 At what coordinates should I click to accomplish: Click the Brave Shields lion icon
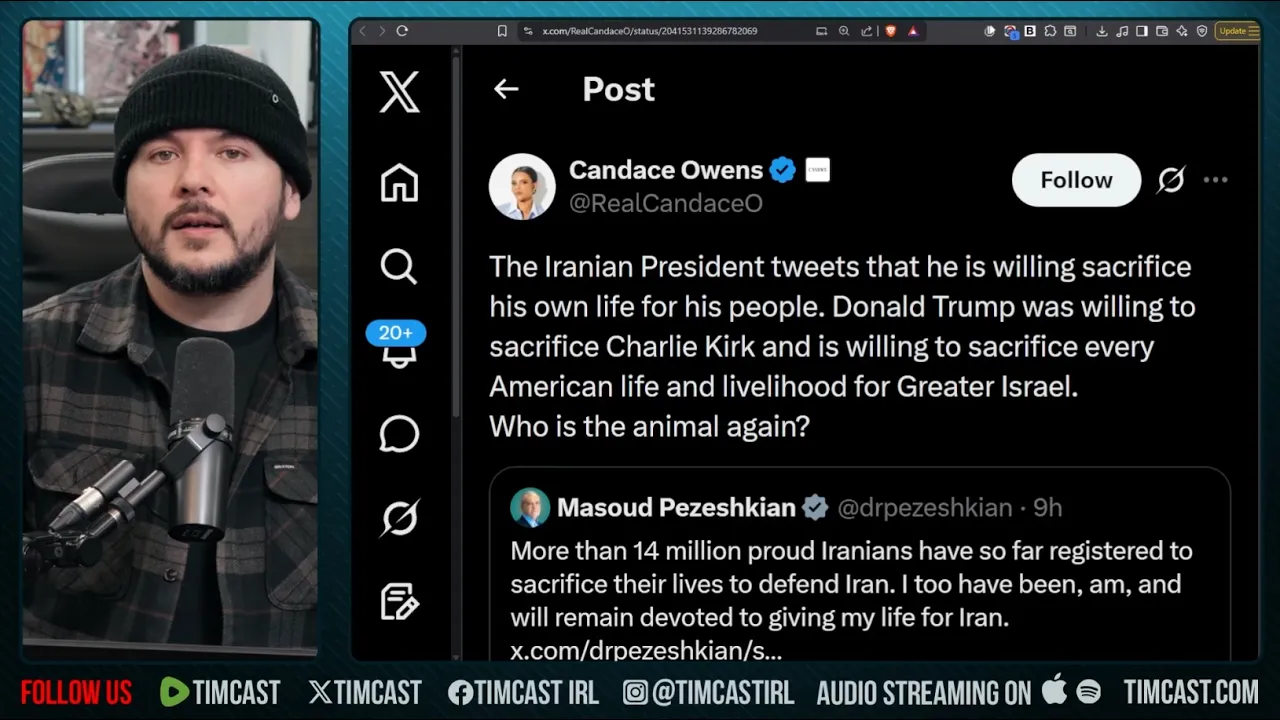click(890, 31)
